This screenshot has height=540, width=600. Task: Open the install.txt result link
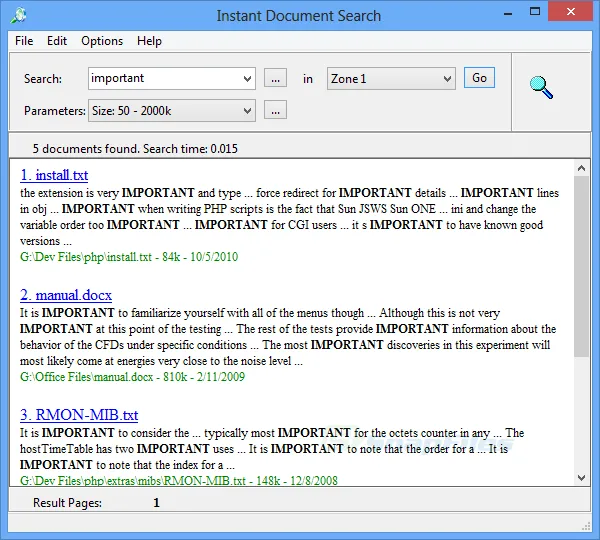pyautogui.click(x=54, y=175)
